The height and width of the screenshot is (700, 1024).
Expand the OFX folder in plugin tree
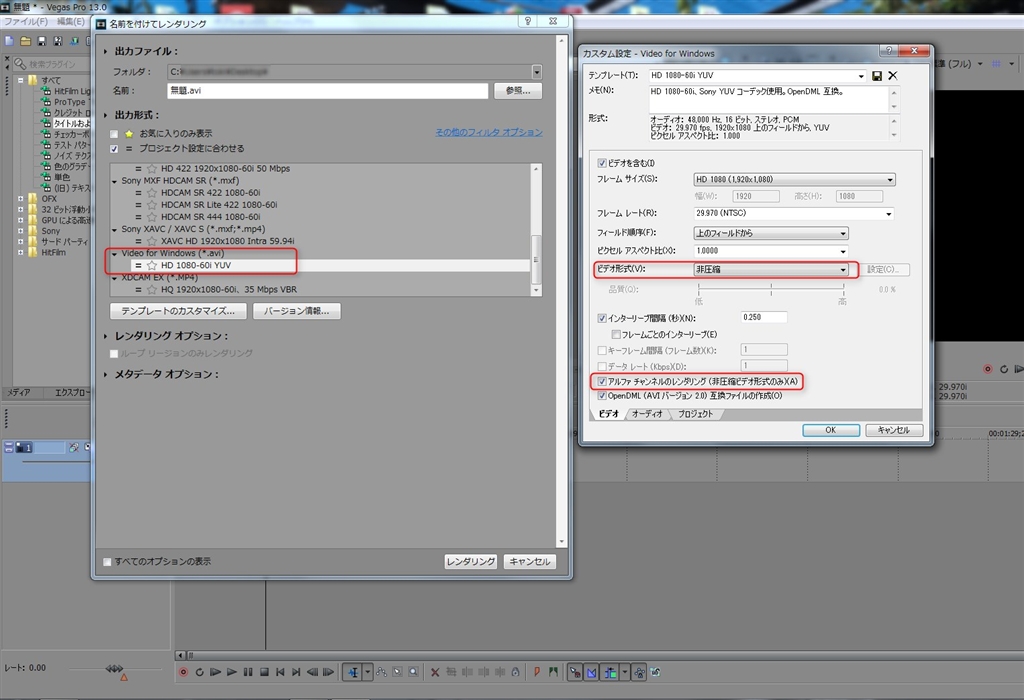coord(21,199)
